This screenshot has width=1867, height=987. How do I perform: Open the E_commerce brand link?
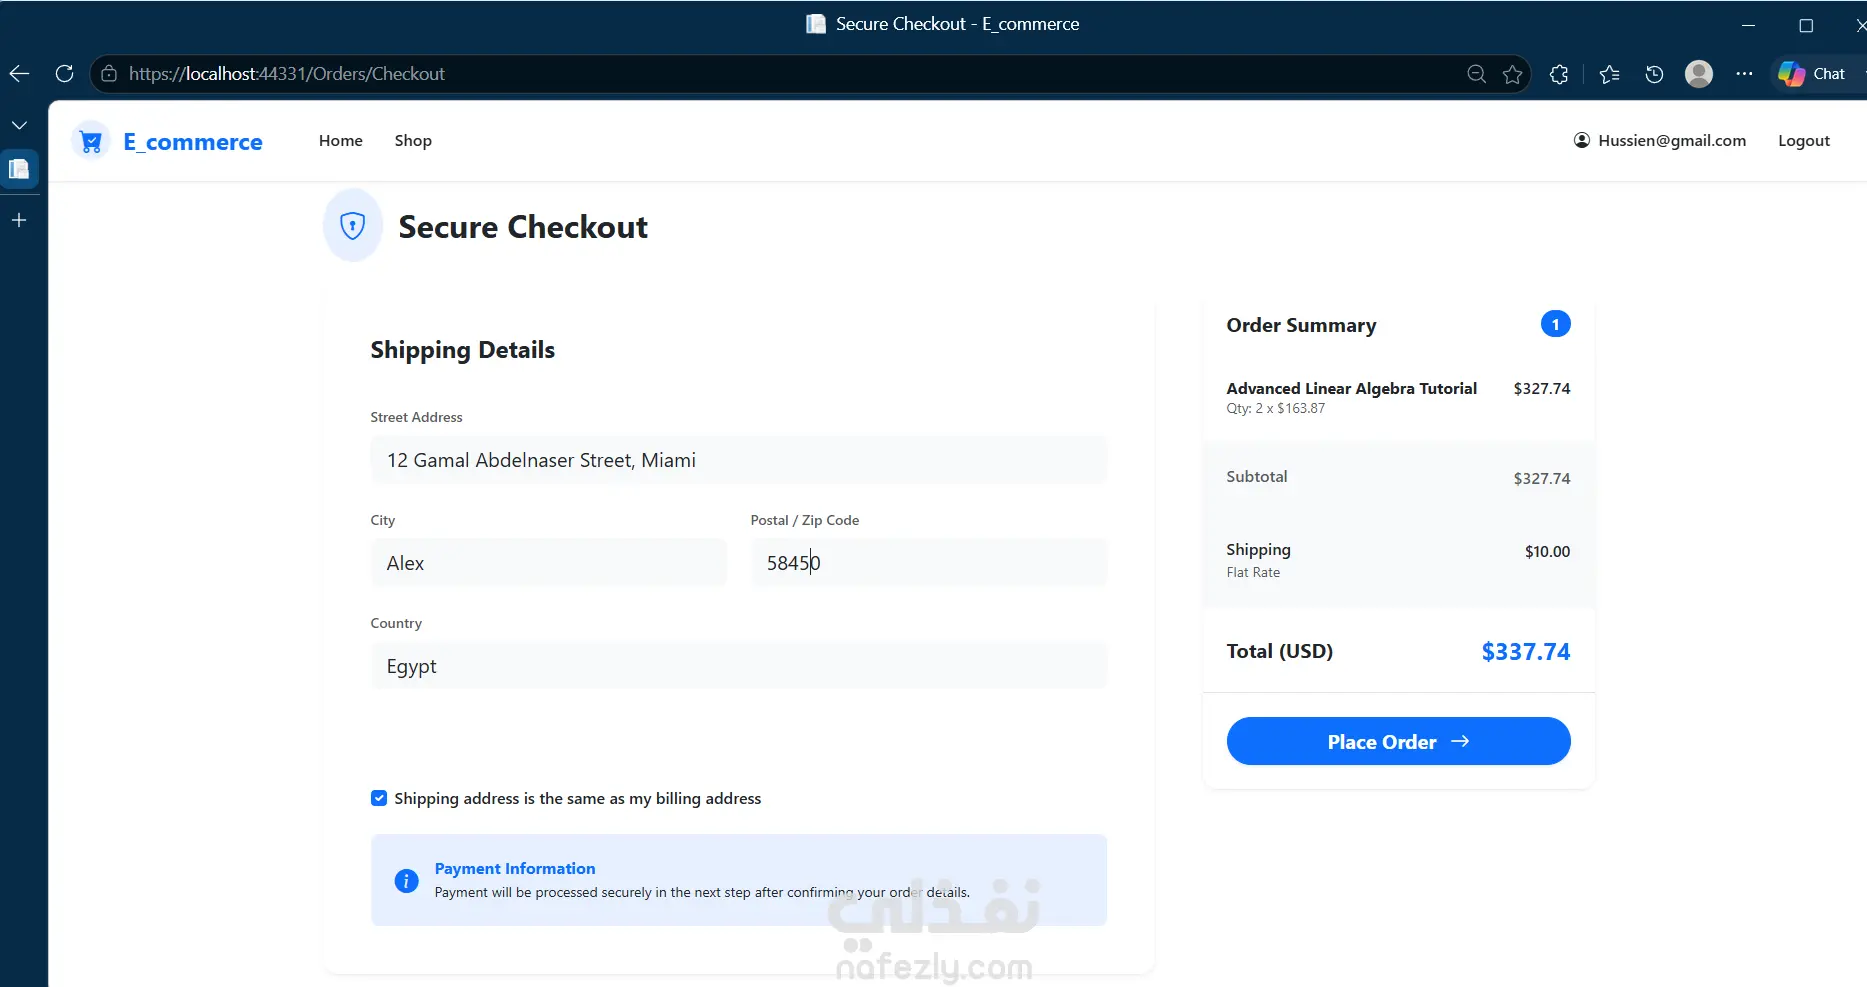(x=193, y=142)
